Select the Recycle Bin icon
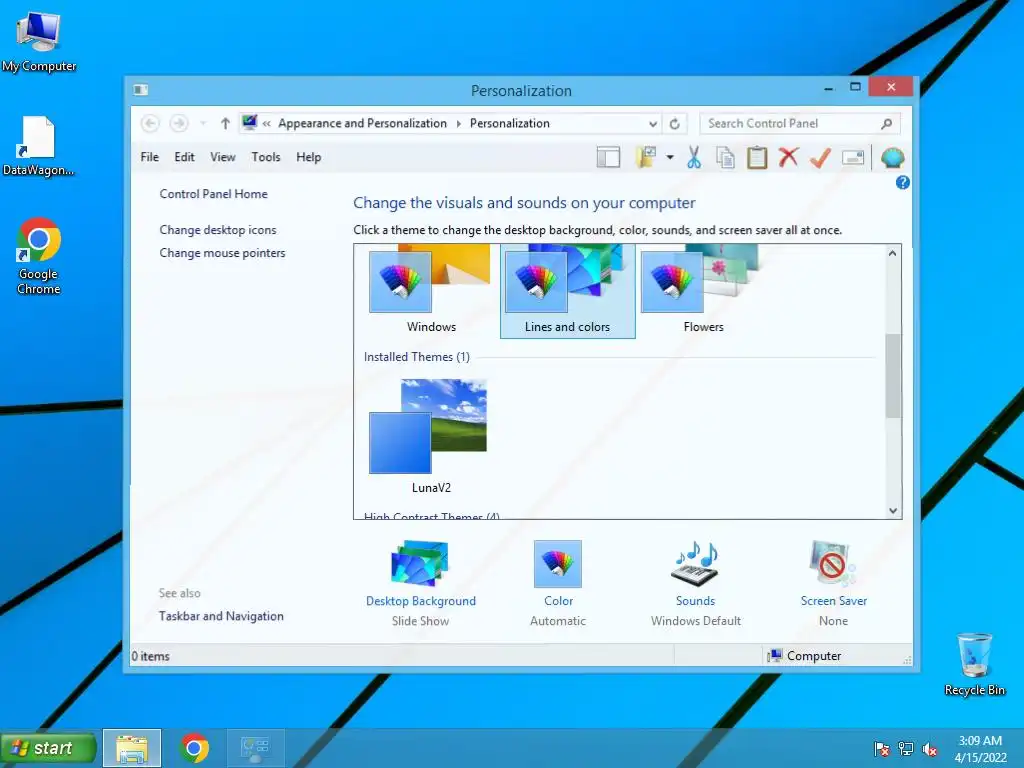 point(974,664)
